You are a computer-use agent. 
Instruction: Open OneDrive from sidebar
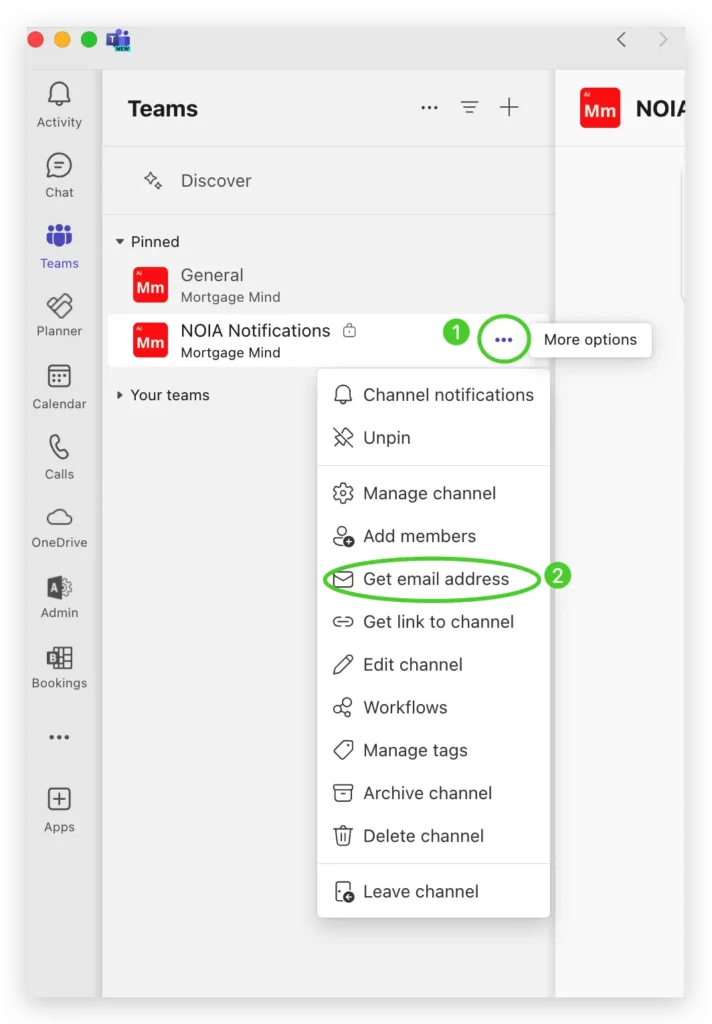tap(59, 526)
